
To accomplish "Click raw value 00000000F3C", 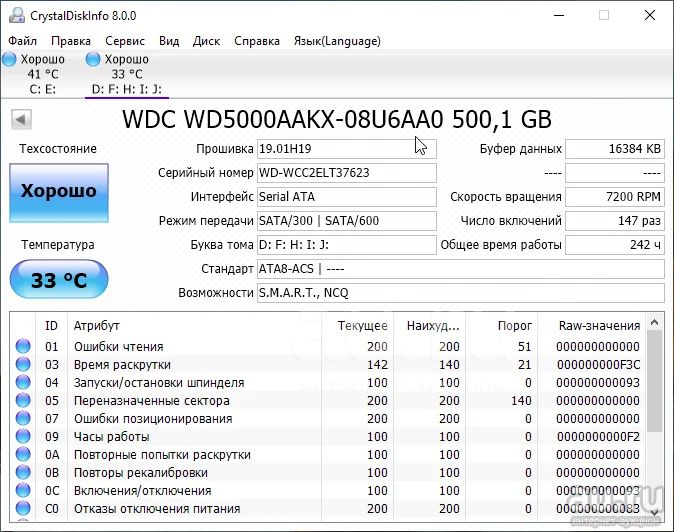I will (x=598, y=365).
